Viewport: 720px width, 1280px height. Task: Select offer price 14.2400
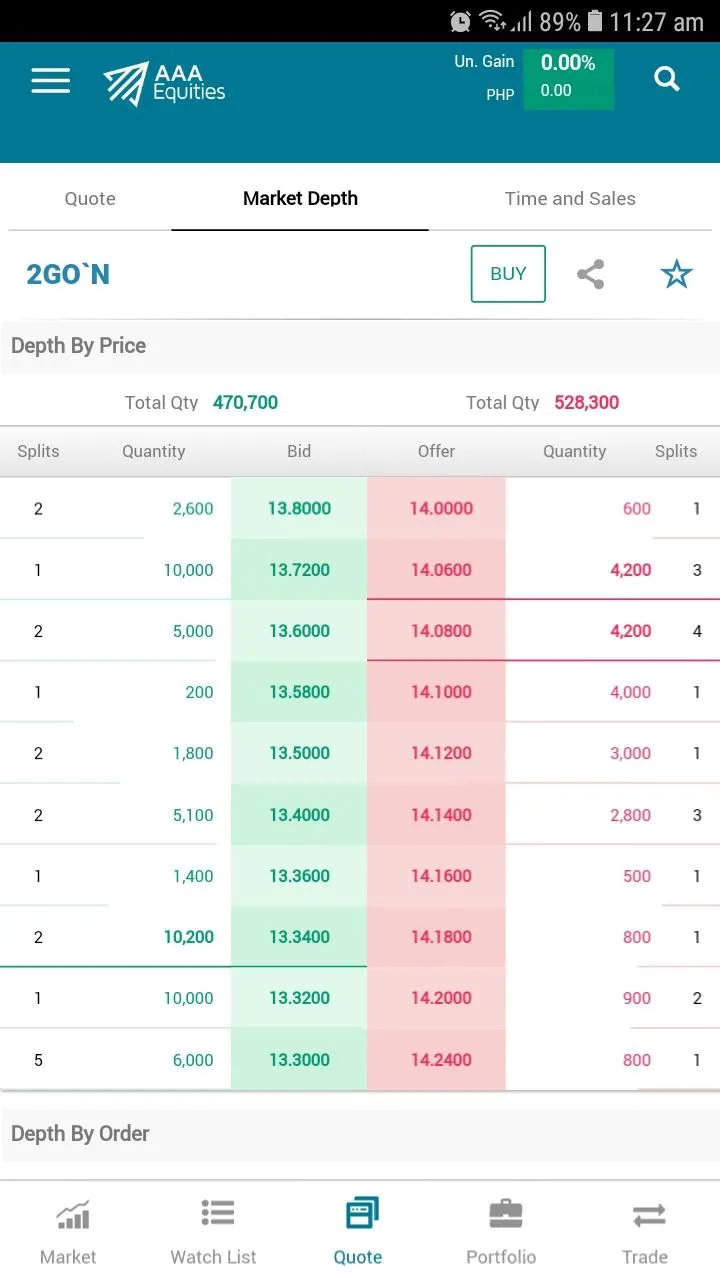tap(437, 1060)
